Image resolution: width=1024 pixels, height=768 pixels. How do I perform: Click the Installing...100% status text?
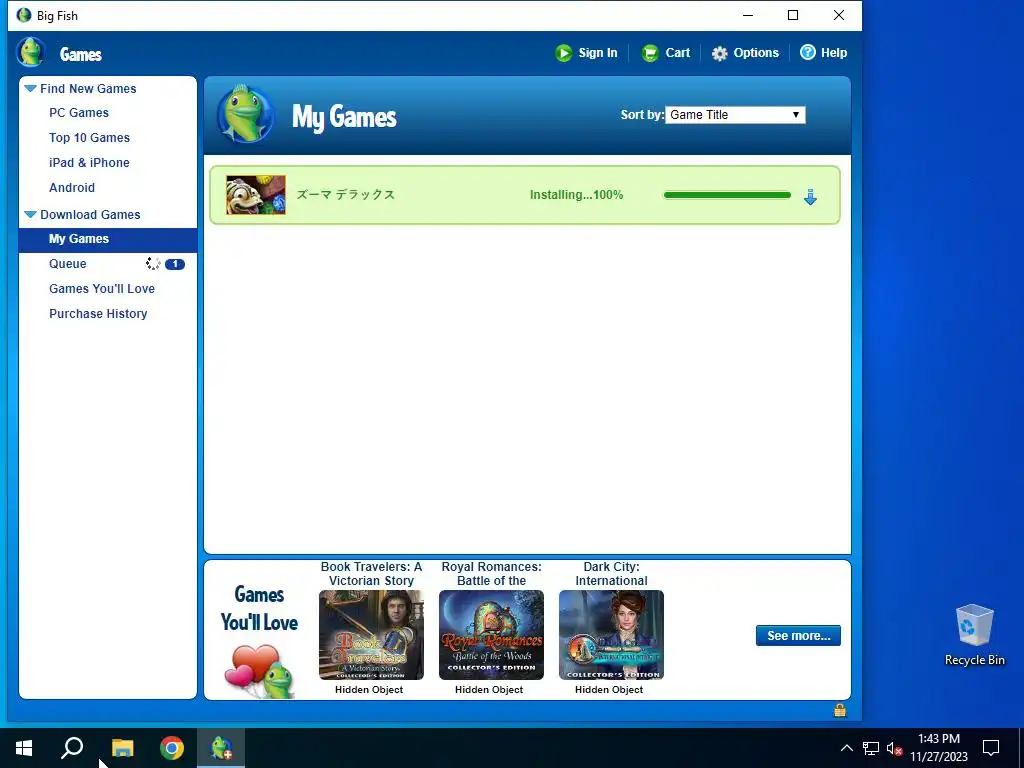pyautogui.click(x=576, y=195)
